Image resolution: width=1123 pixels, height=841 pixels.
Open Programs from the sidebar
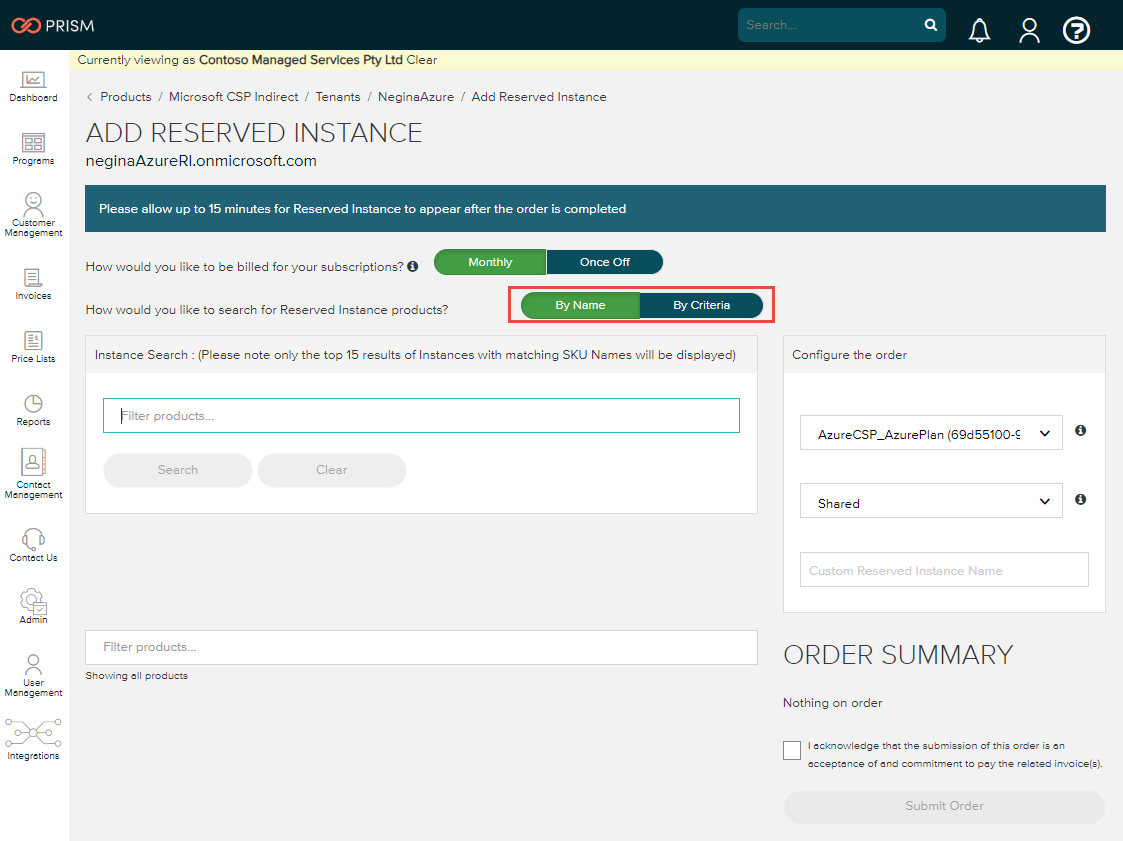(x=33, y=149)
